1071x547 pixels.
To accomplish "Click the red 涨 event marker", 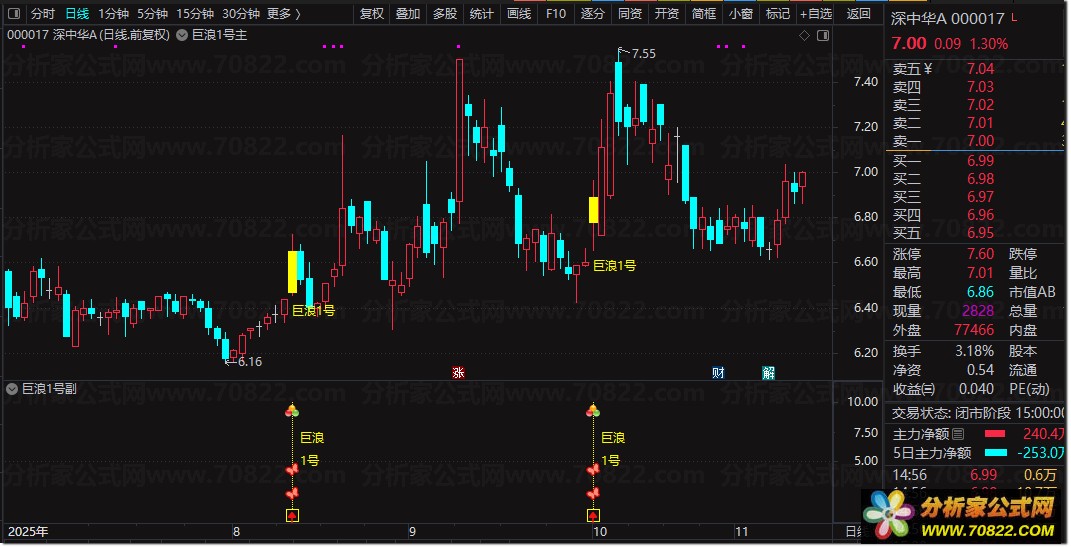I will 458,373.
